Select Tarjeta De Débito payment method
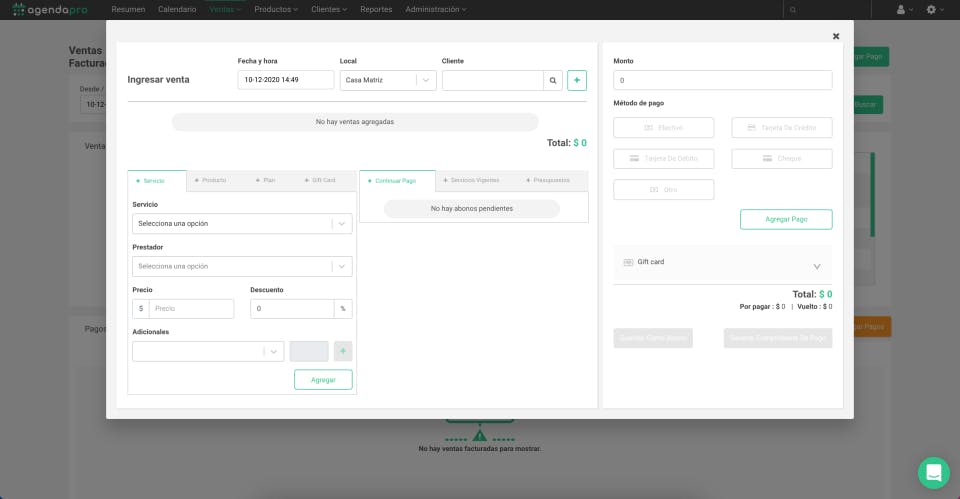The width and height of the screenshot is (960, 499). click(x=664, y=159)
